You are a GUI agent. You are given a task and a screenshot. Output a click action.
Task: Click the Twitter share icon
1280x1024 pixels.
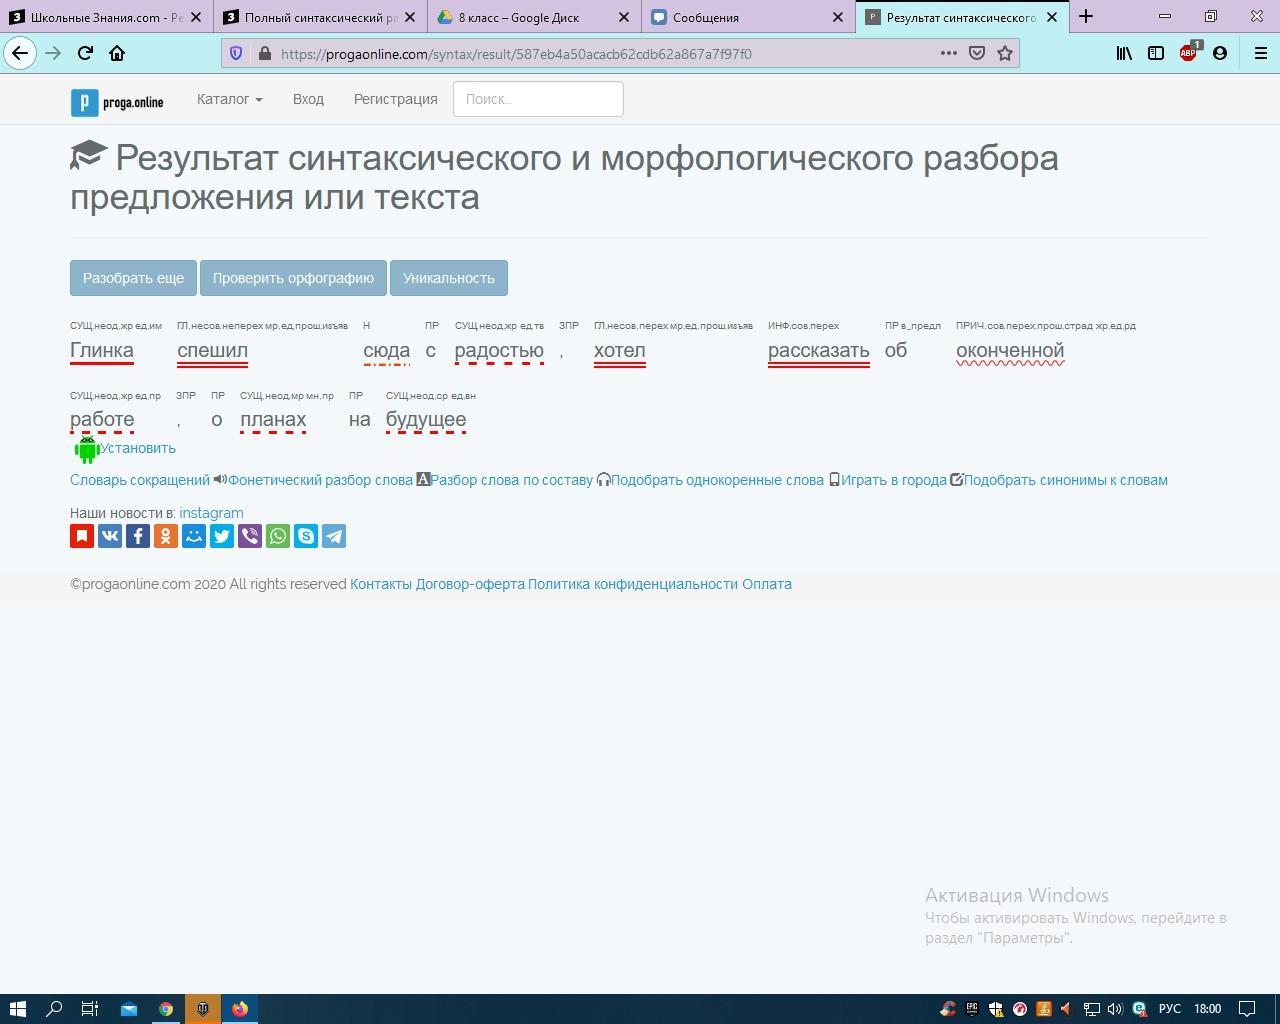click(x=222, y=536)
